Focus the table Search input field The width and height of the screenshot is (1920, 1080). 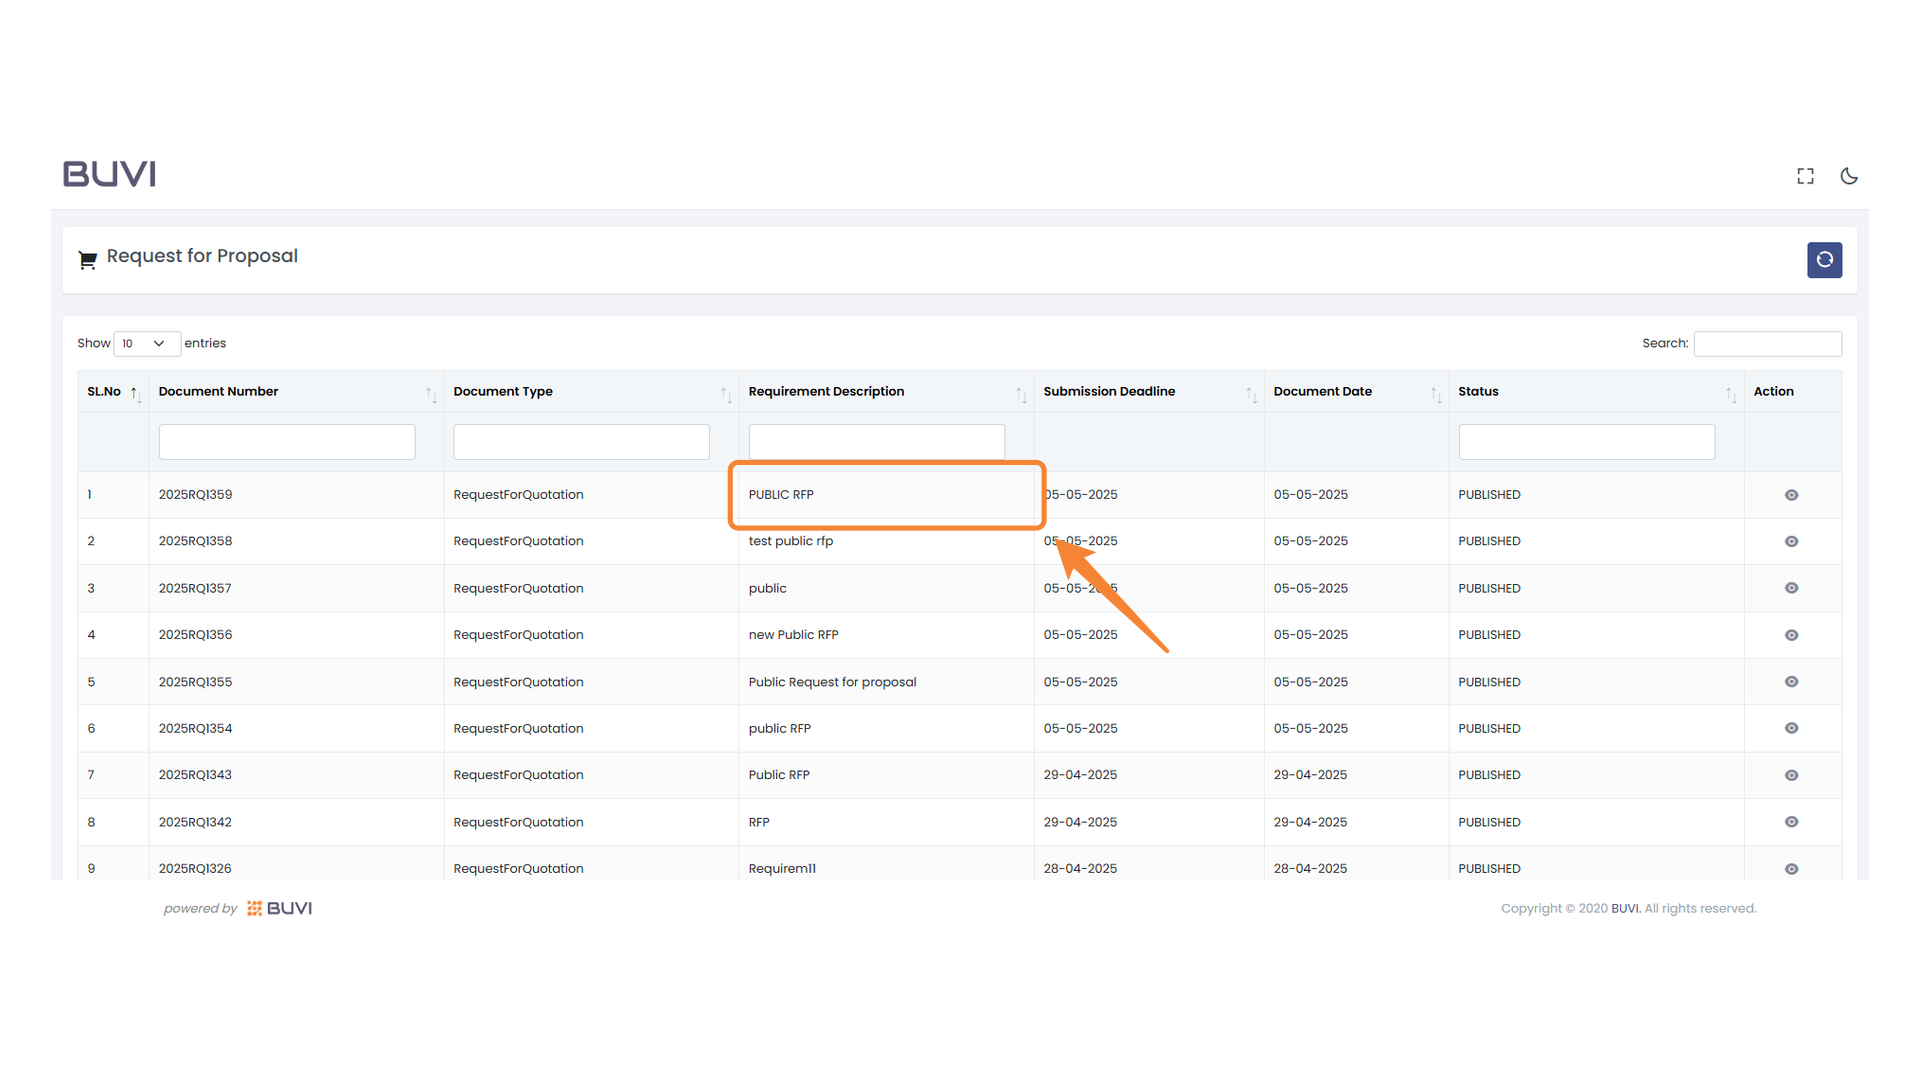(x=1767, y=343)
